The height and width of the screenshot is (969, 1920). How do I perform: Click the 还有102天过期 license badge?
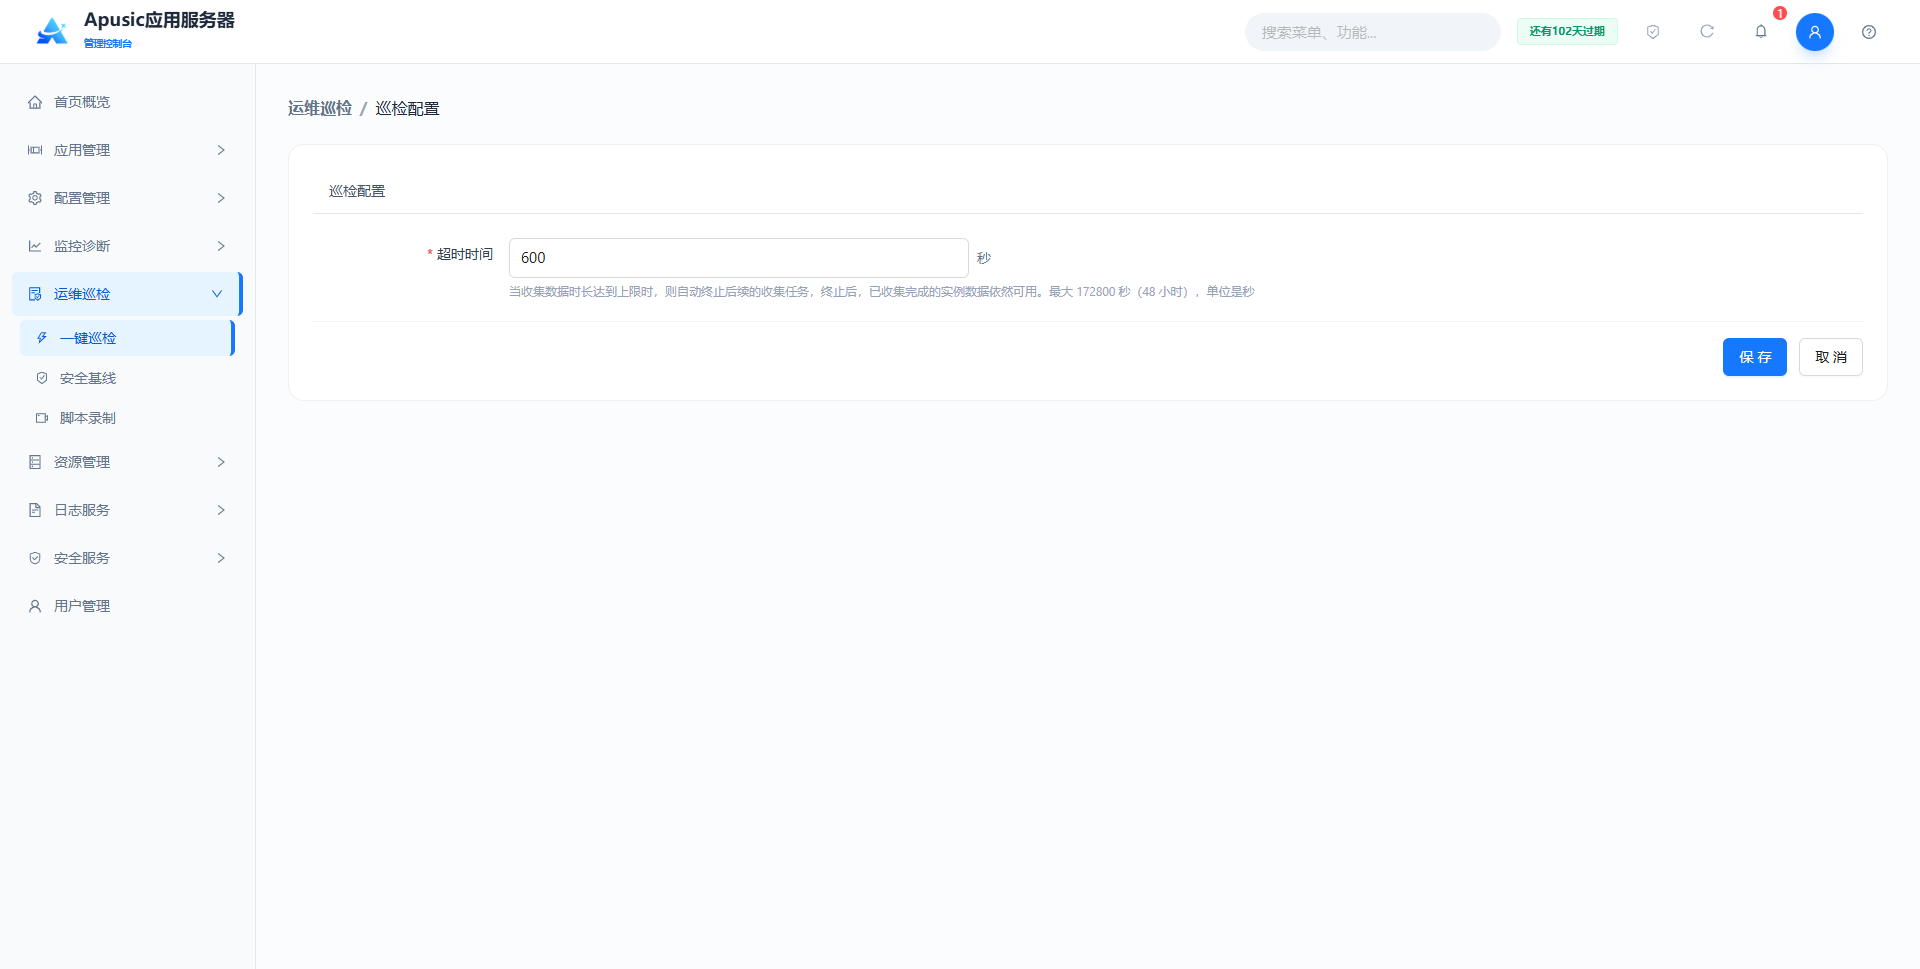1567,32
